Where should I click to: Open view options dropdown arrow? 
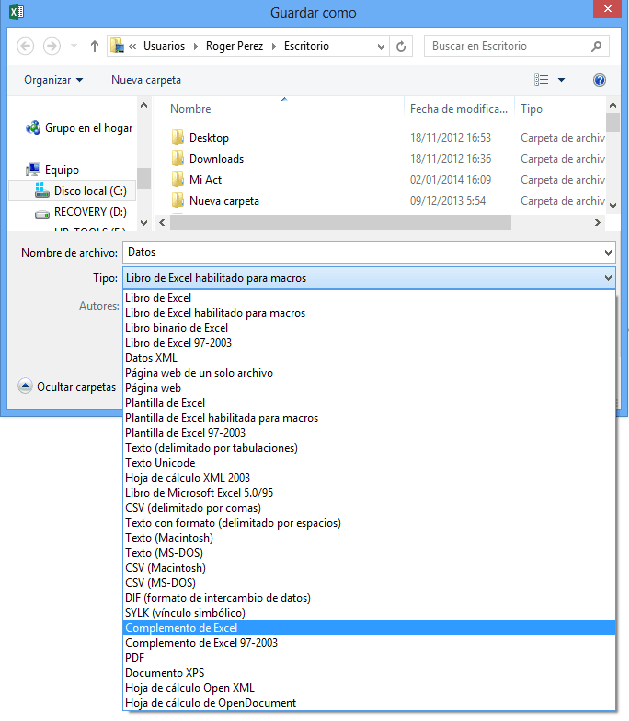pyautogui.click(x=561, y=80)
